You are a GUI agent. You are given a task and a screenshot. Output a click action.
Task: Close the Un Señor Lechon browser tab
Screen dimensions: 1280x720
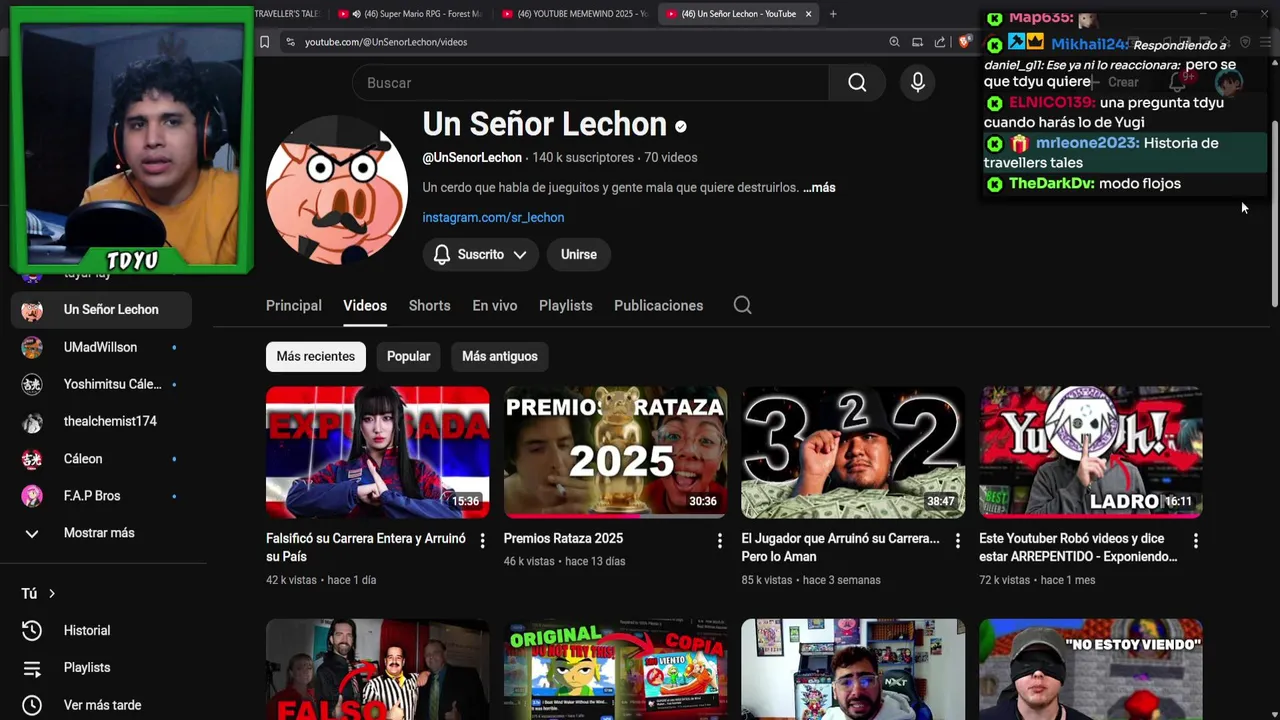(808, 14)
